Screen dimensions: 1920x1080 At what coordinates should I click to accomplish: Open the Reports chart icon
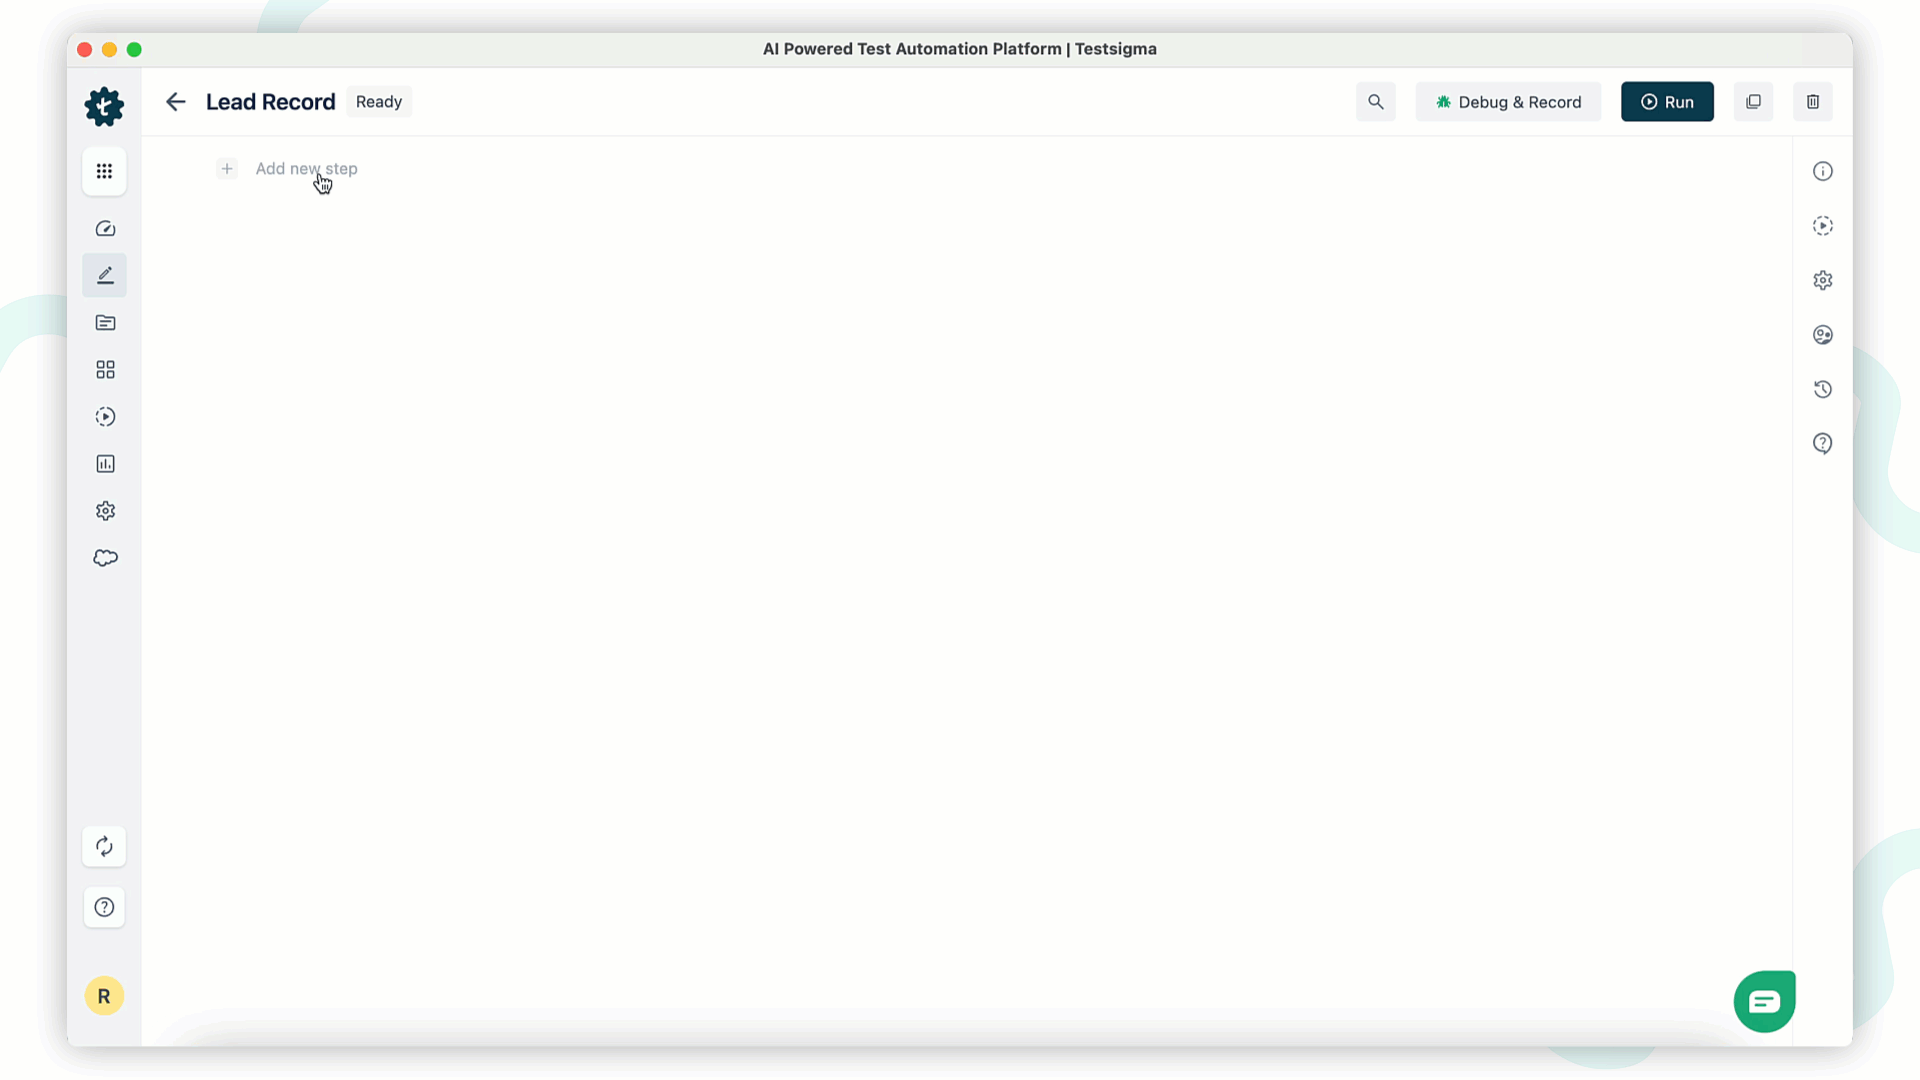tap(105, 464)
